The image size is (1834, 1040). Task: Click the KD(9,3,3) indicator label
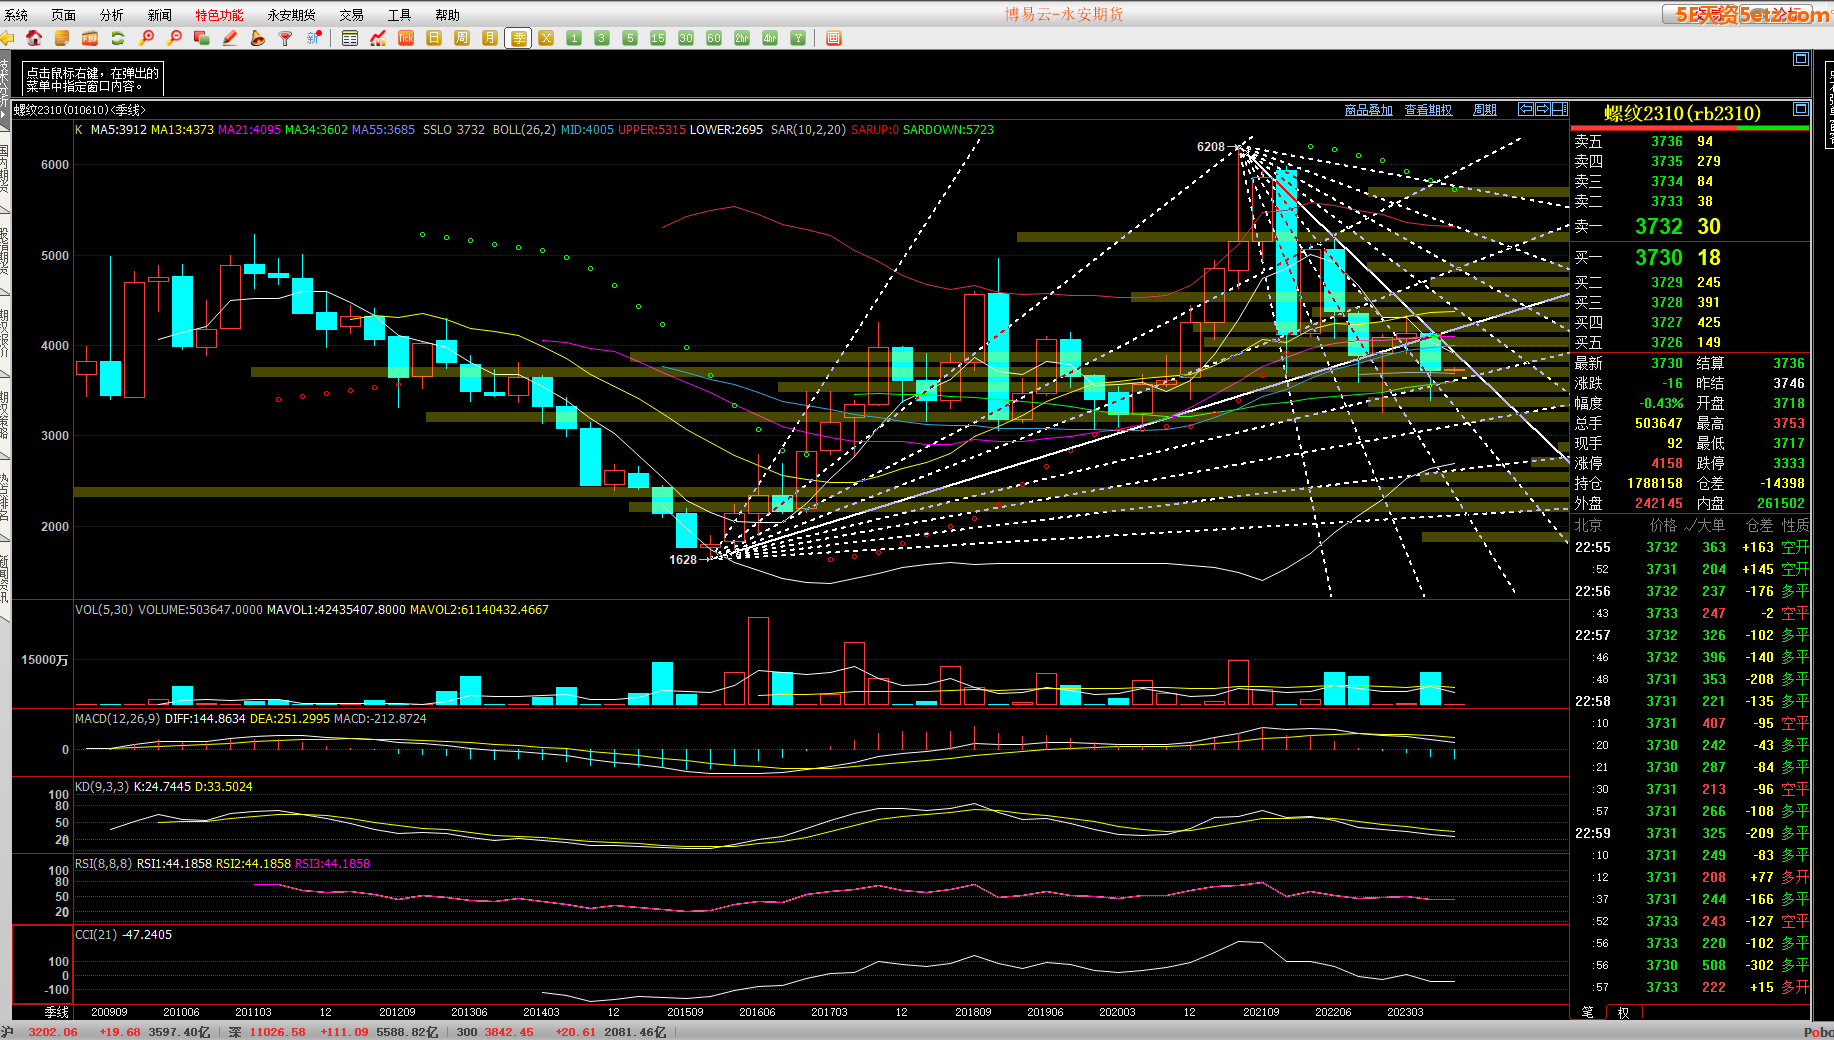[x=102, y=787]
